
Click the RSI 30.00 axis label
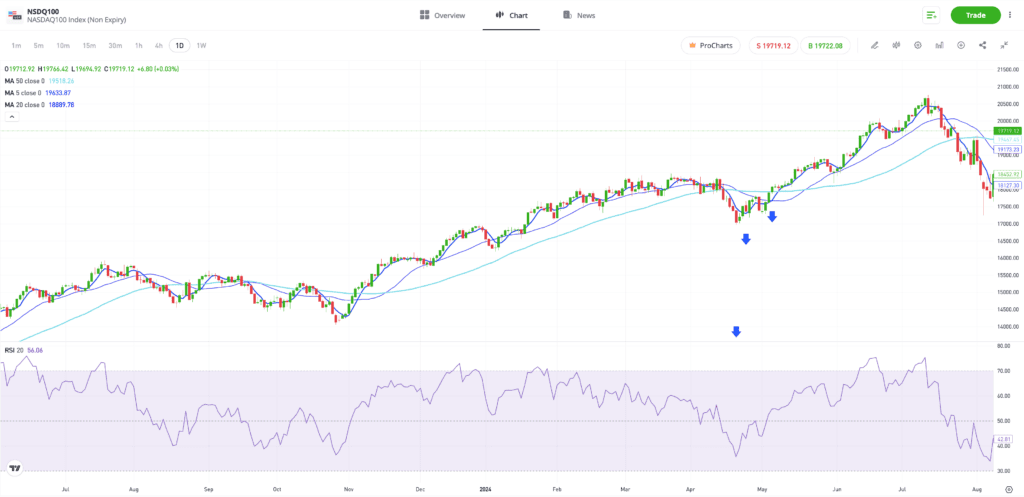point(1004,470)
